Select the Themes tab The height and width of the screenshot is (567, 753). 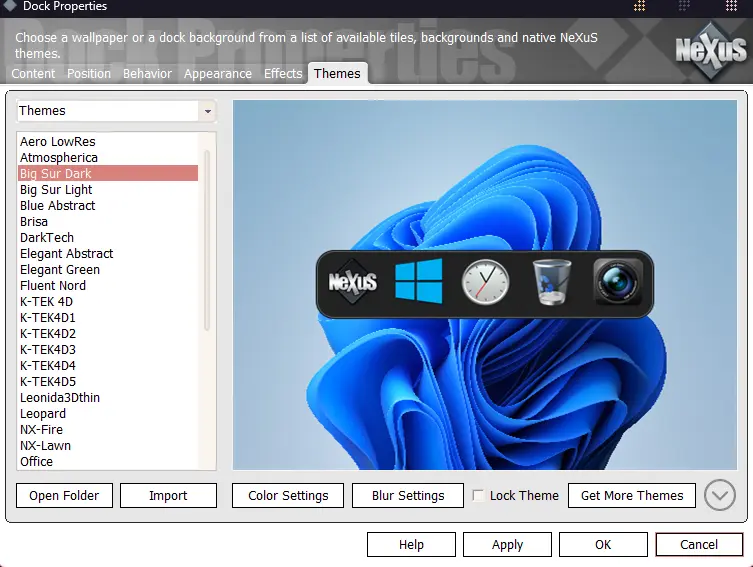(x=337, y=73)
